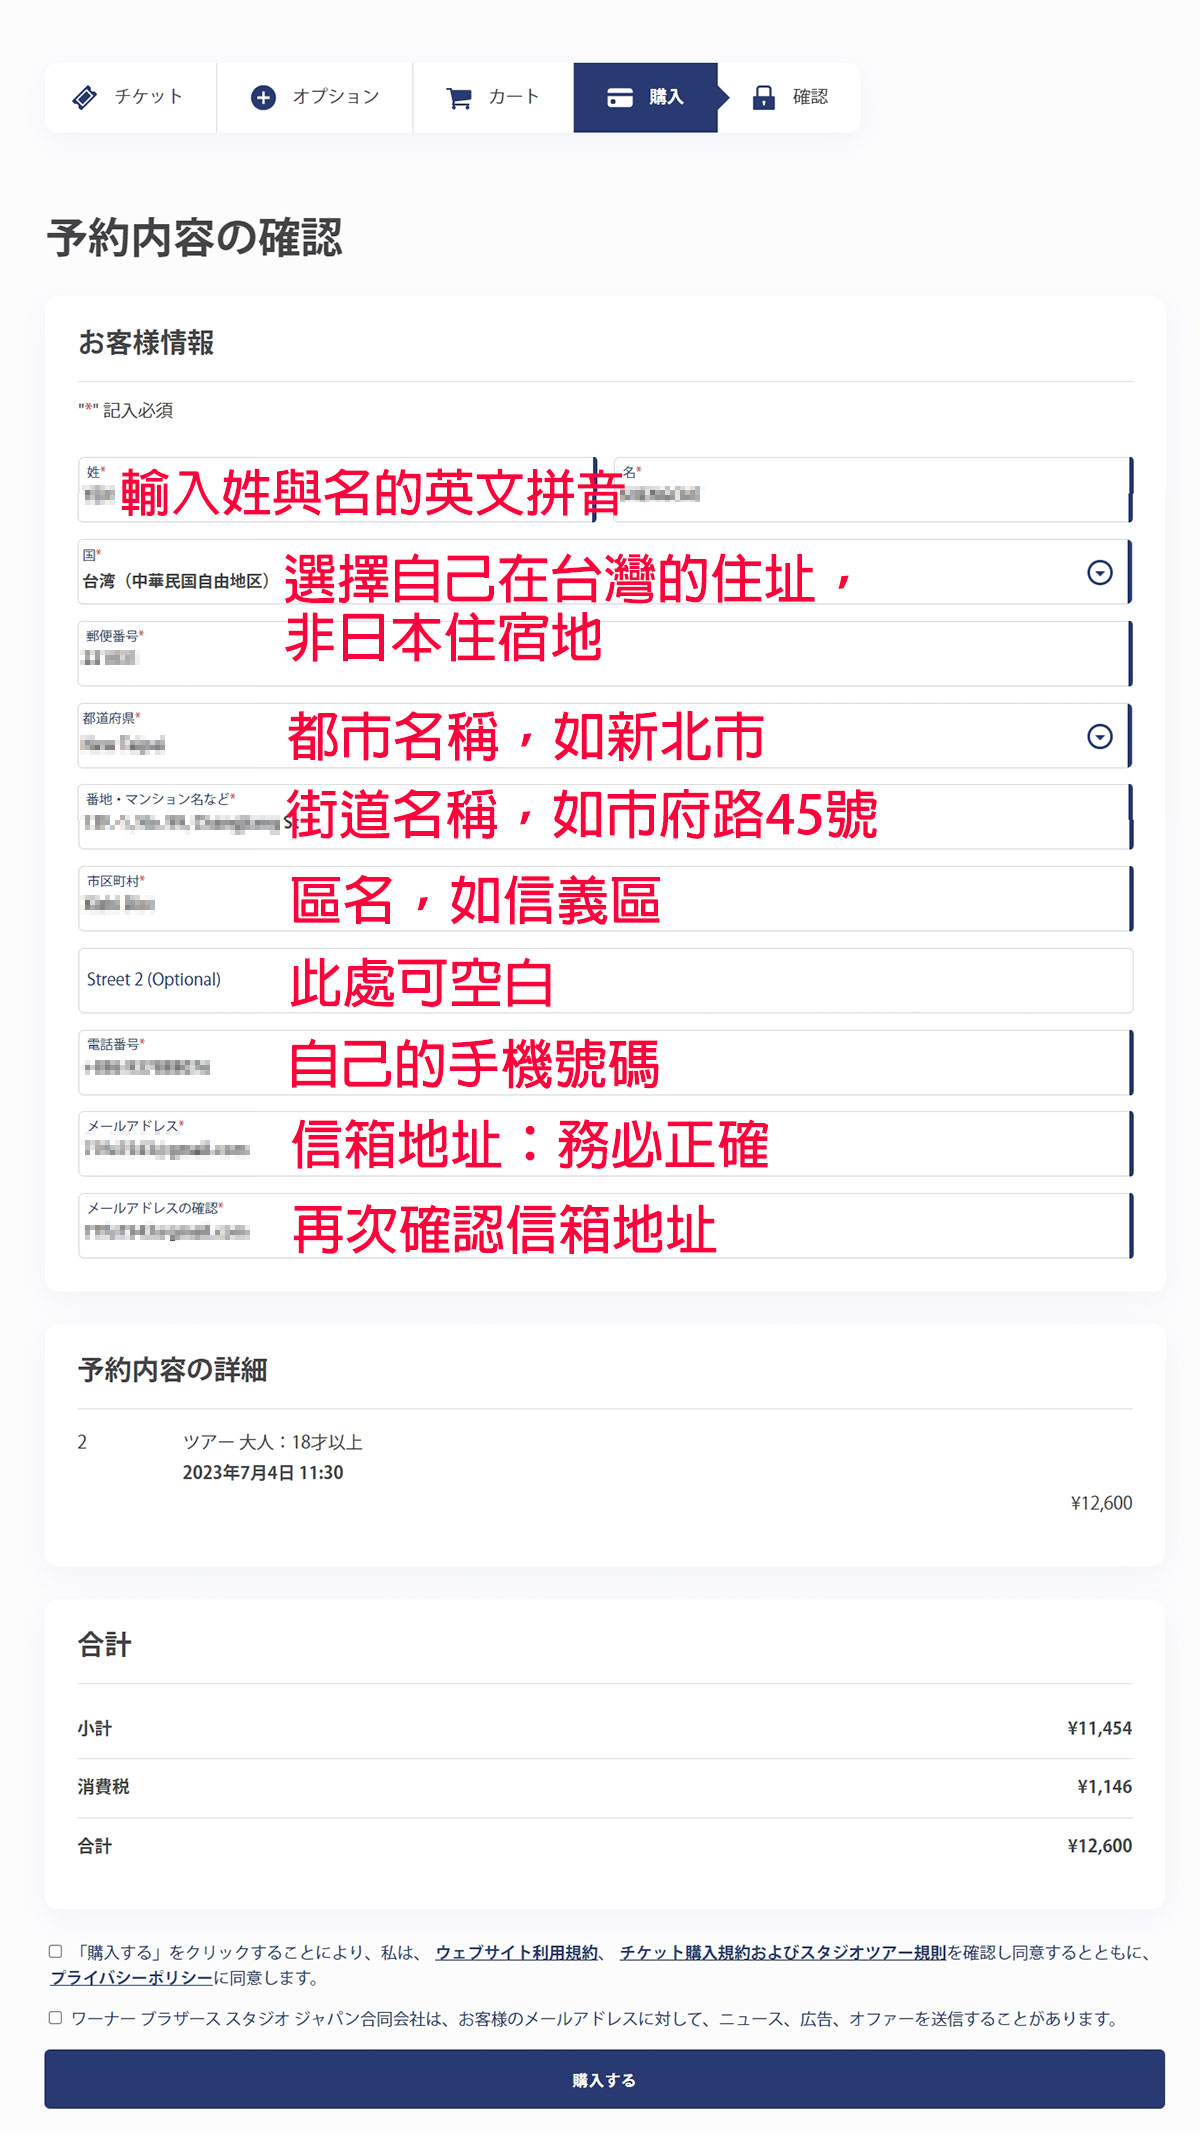The image size is (1200, 2148).
Task: Open the 国 country dropdown arrow
Action: [x=1099, y=572]
